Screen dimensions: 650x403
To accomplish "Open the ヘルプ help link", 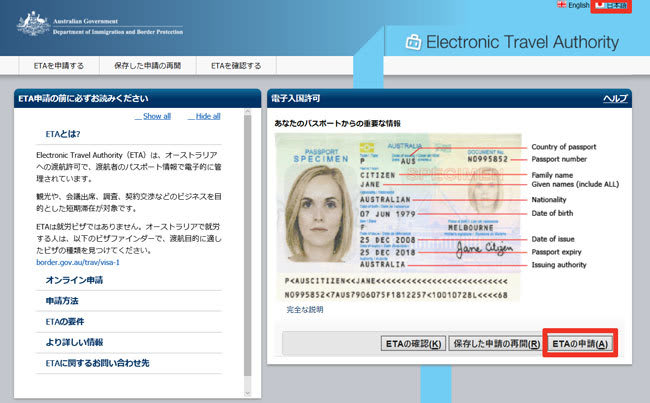I will click(x=615, y=98).
